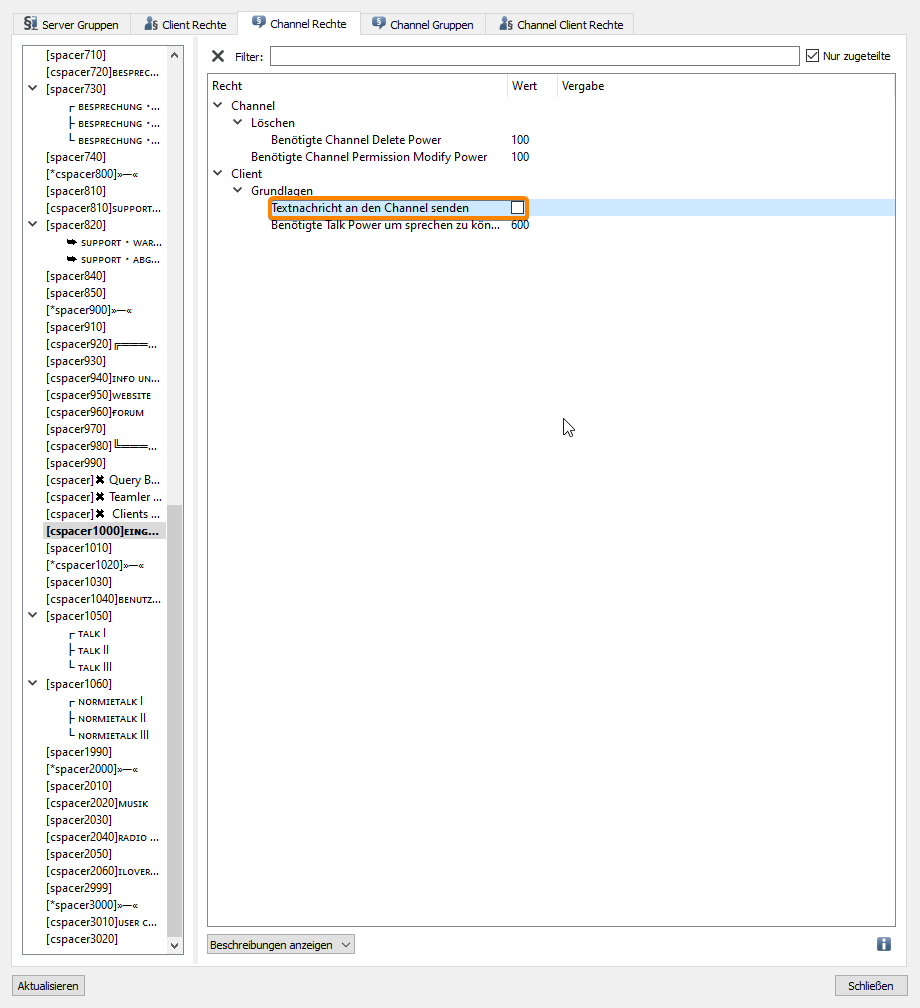Toggle the Nur zugeteilte checkbox
The image size is (920, 1008).
coord(812,56)
